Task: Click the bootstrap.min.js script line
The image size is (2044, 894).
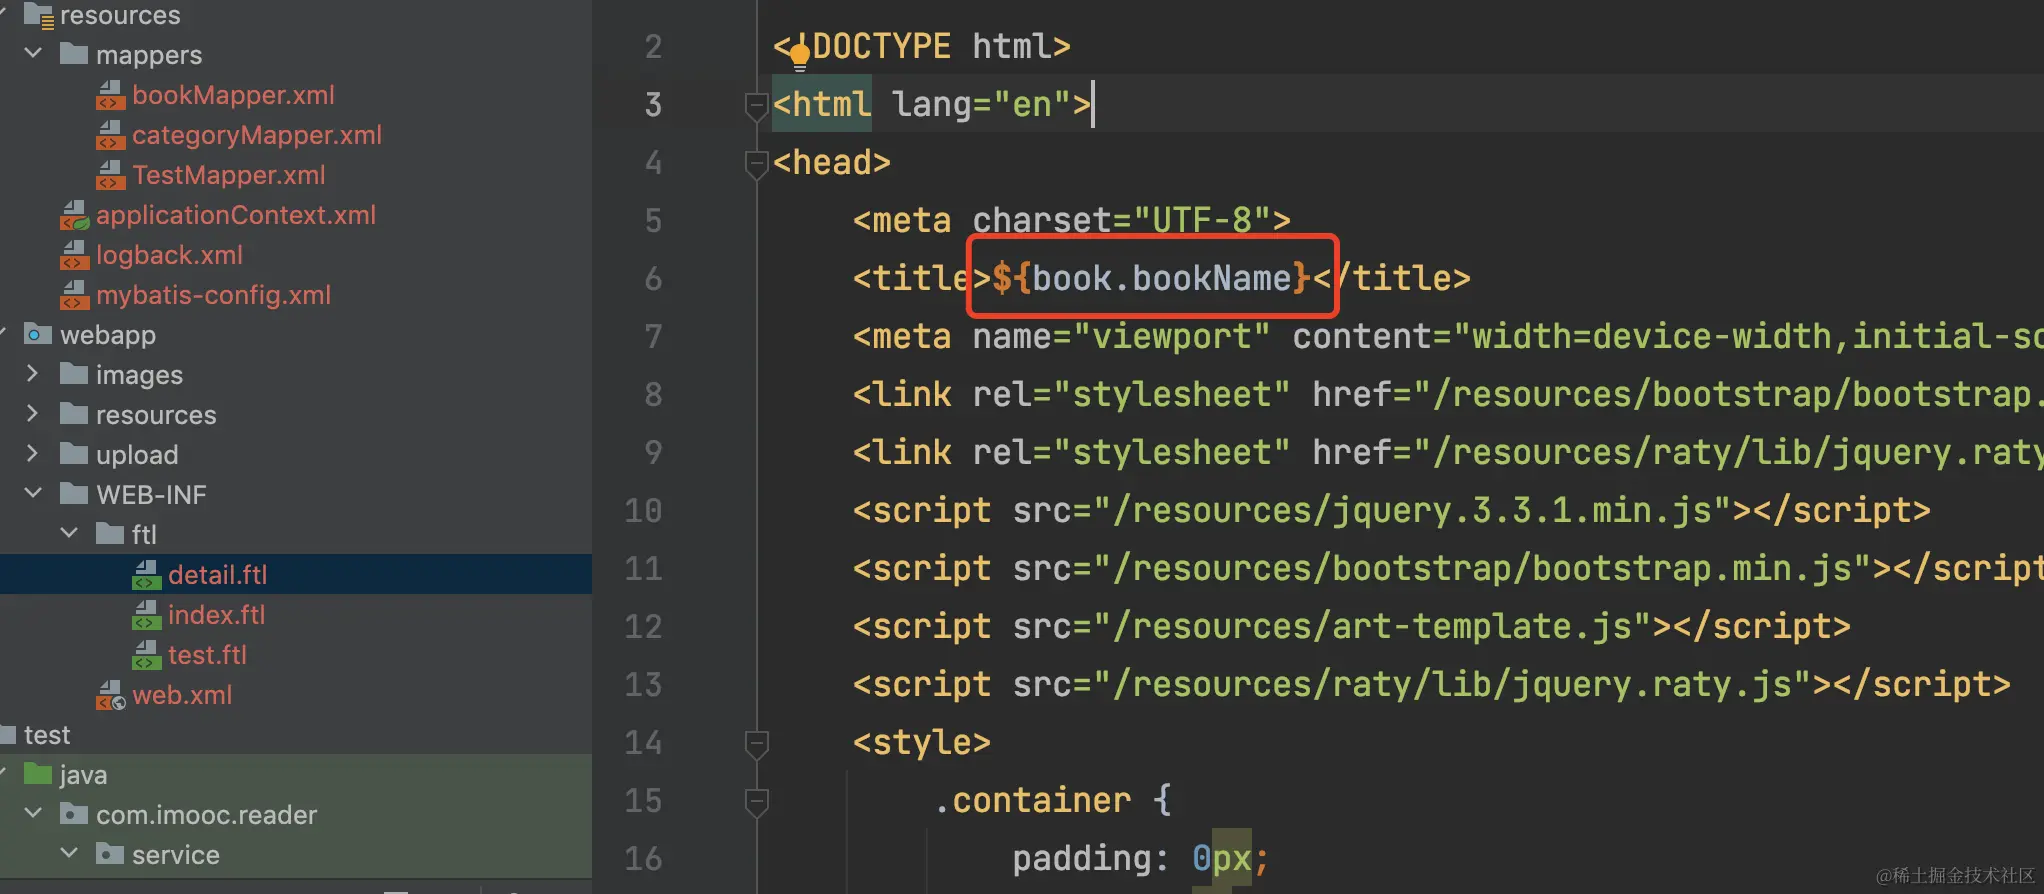Action: click(1448, 568)
